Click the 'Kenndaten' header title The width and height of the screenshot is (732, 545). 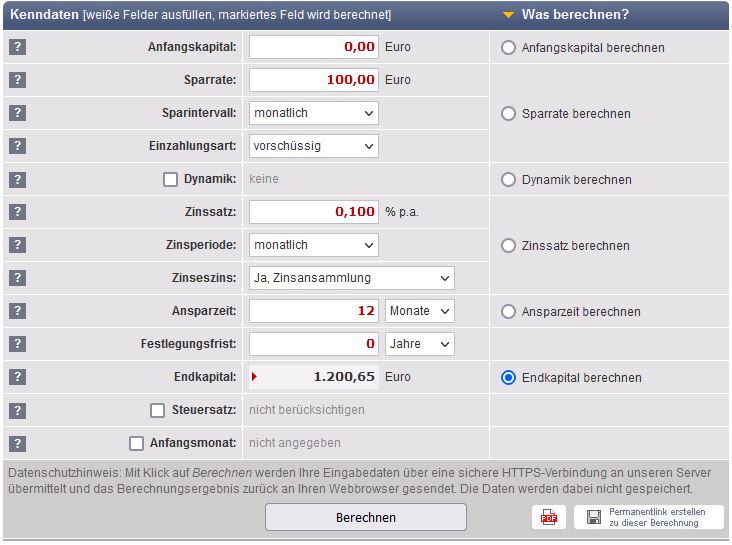(x=44, y=14)
